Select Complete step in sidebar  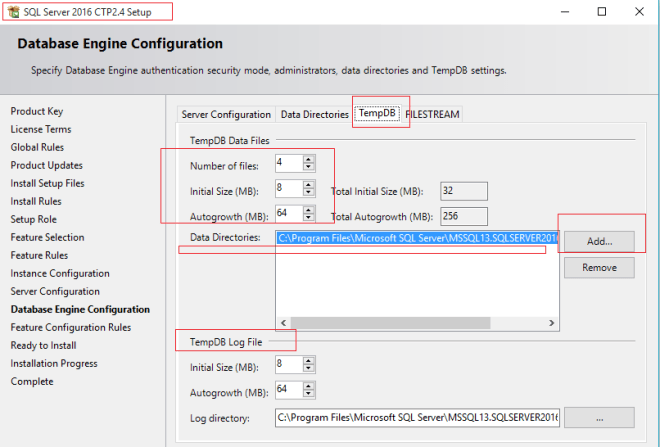[x=32, y=382]
